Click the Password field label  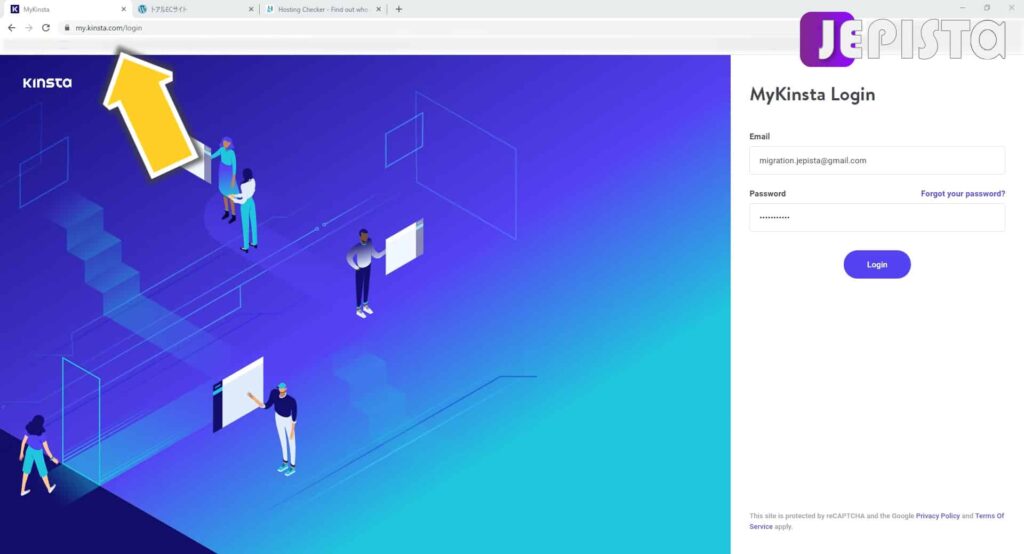point(767,193)
